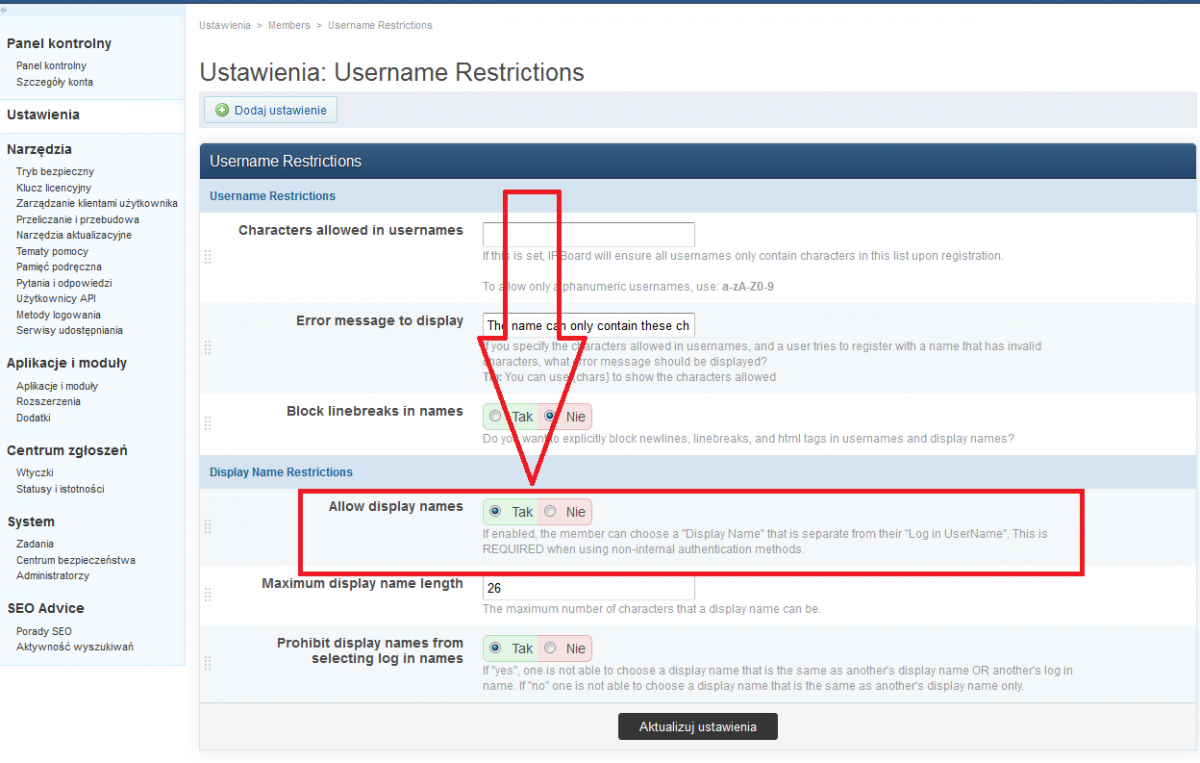Choose Nie for Prohibit display names from log in names
Viewport: 1200px width, 763px height.
[x=550, y=648]
